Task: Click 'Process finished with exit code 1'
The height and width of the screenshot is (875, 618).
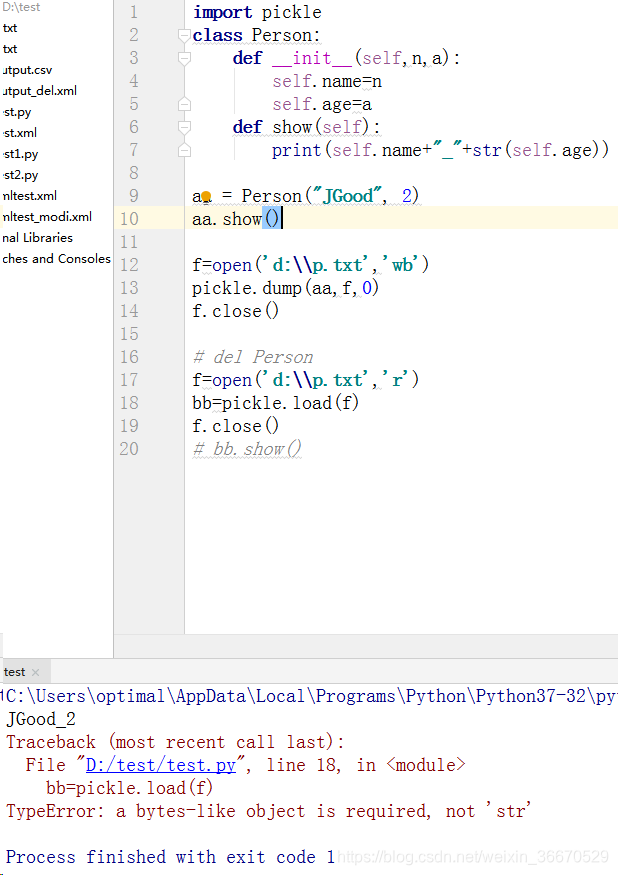Action: click(x=170, y=857)
